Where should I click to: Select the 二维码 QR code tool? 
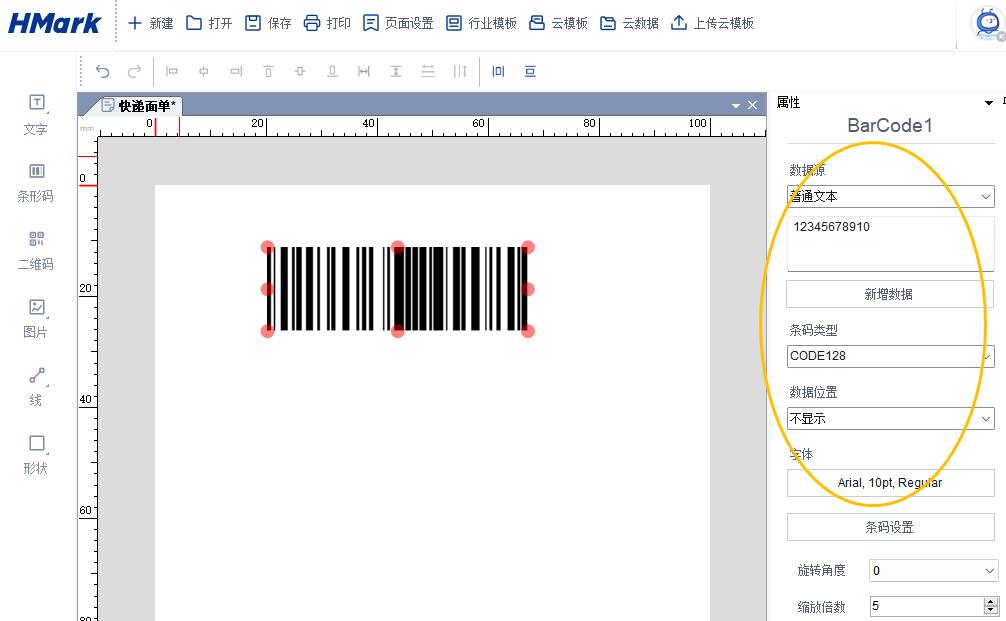click(x=37, y=249)
